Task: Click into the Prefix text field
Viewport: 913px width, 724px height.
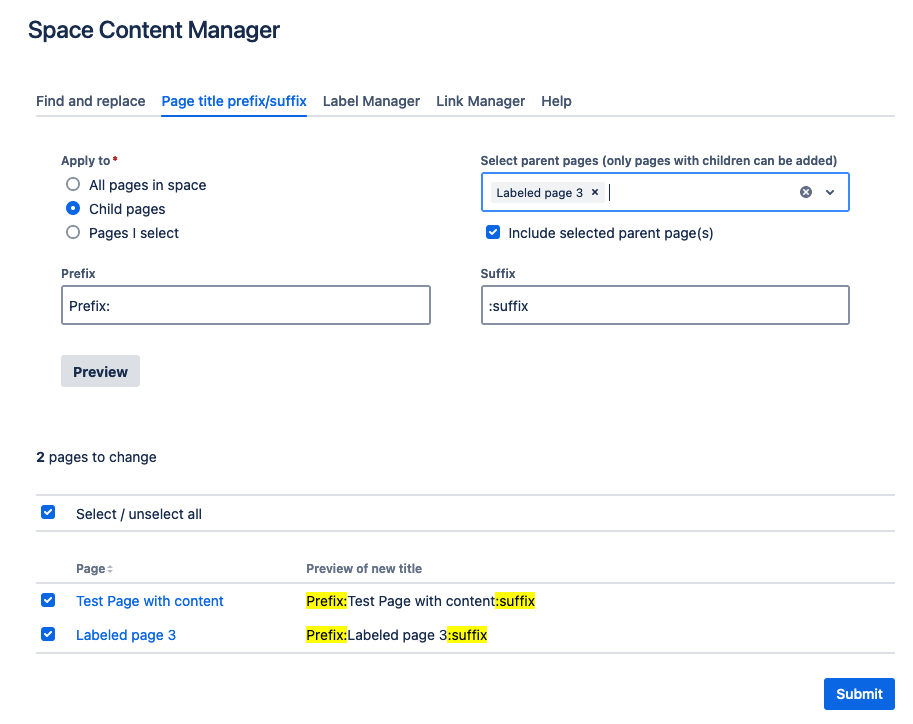Action: [245, 306]
